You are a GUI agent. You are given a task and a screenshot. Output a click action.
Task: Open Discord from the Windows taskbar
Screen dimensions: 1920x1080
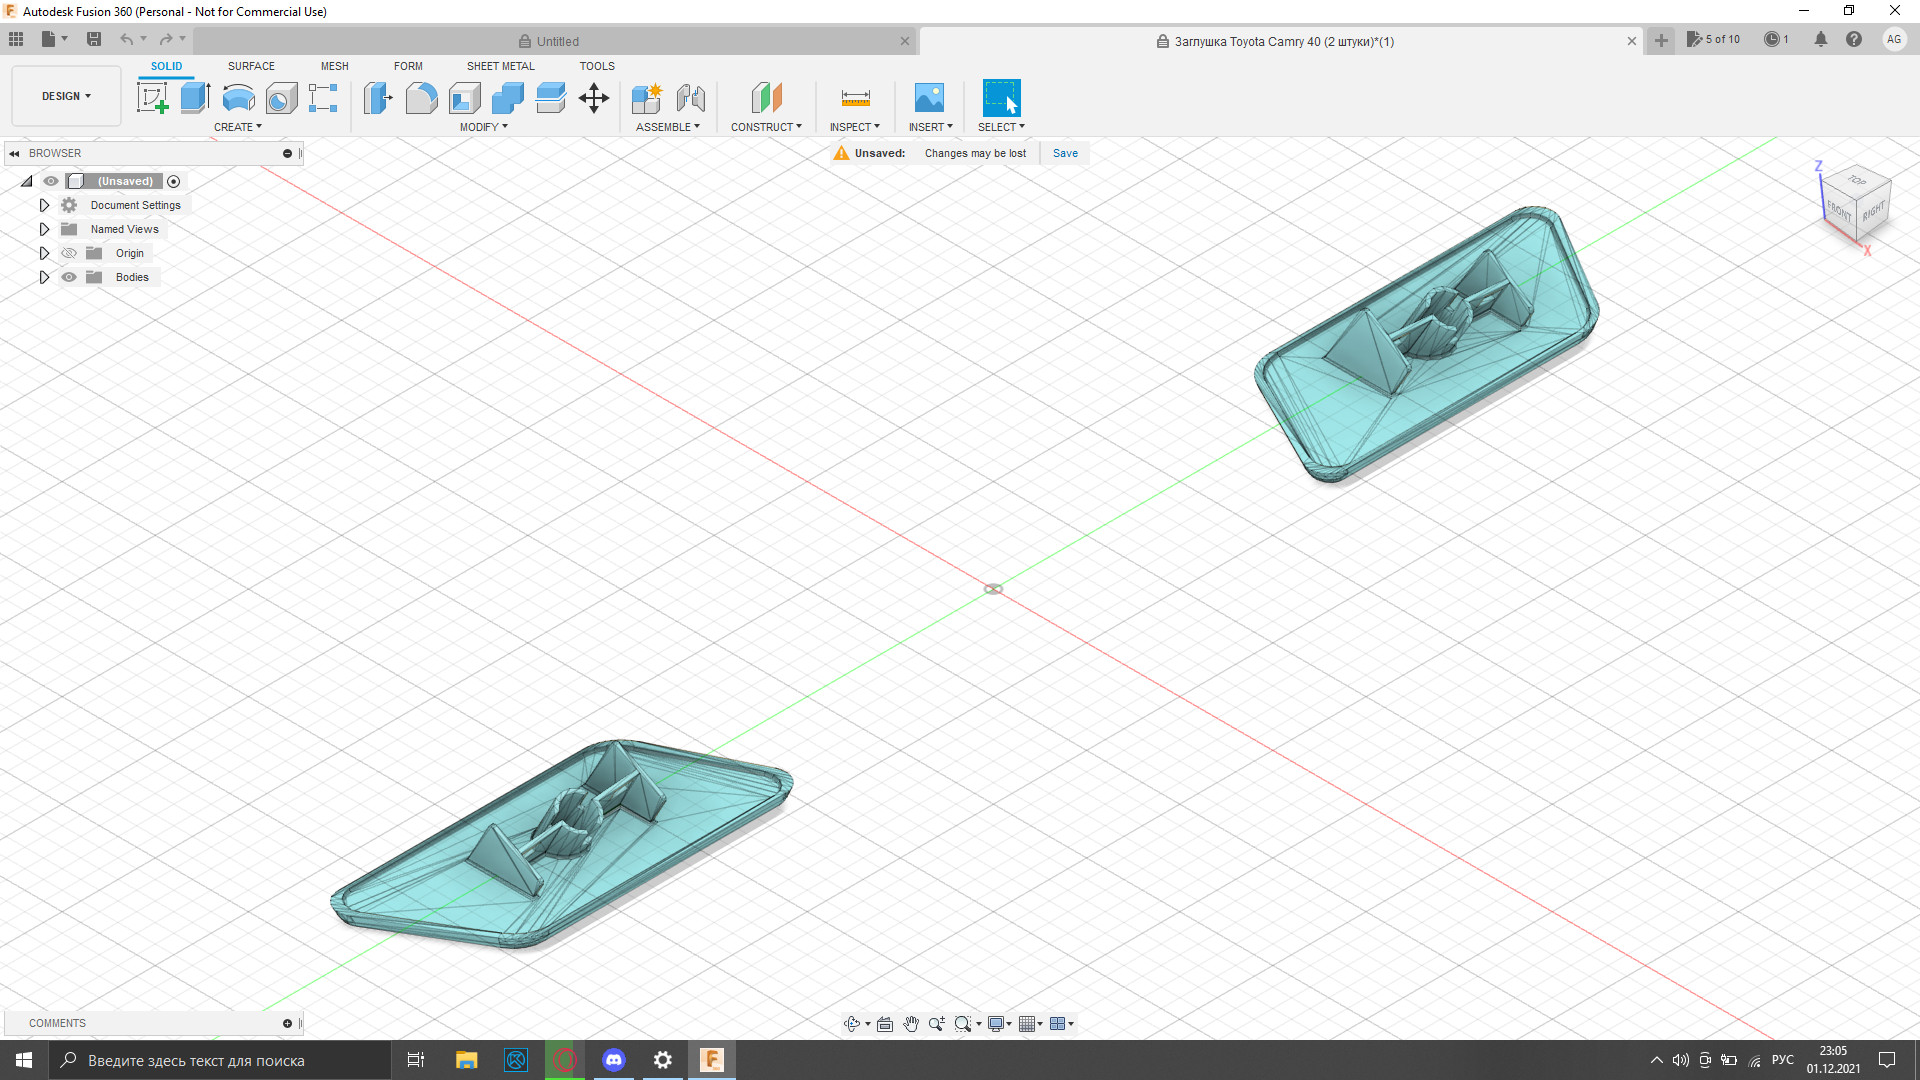pos(614,1060)
